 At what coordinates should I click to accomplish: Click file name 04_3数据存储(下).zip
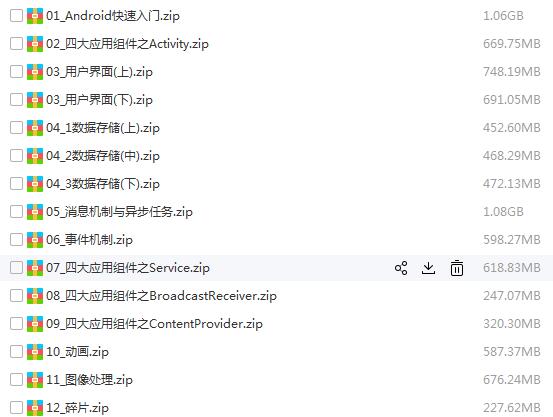pyautogui.click(x=103, y=184)
